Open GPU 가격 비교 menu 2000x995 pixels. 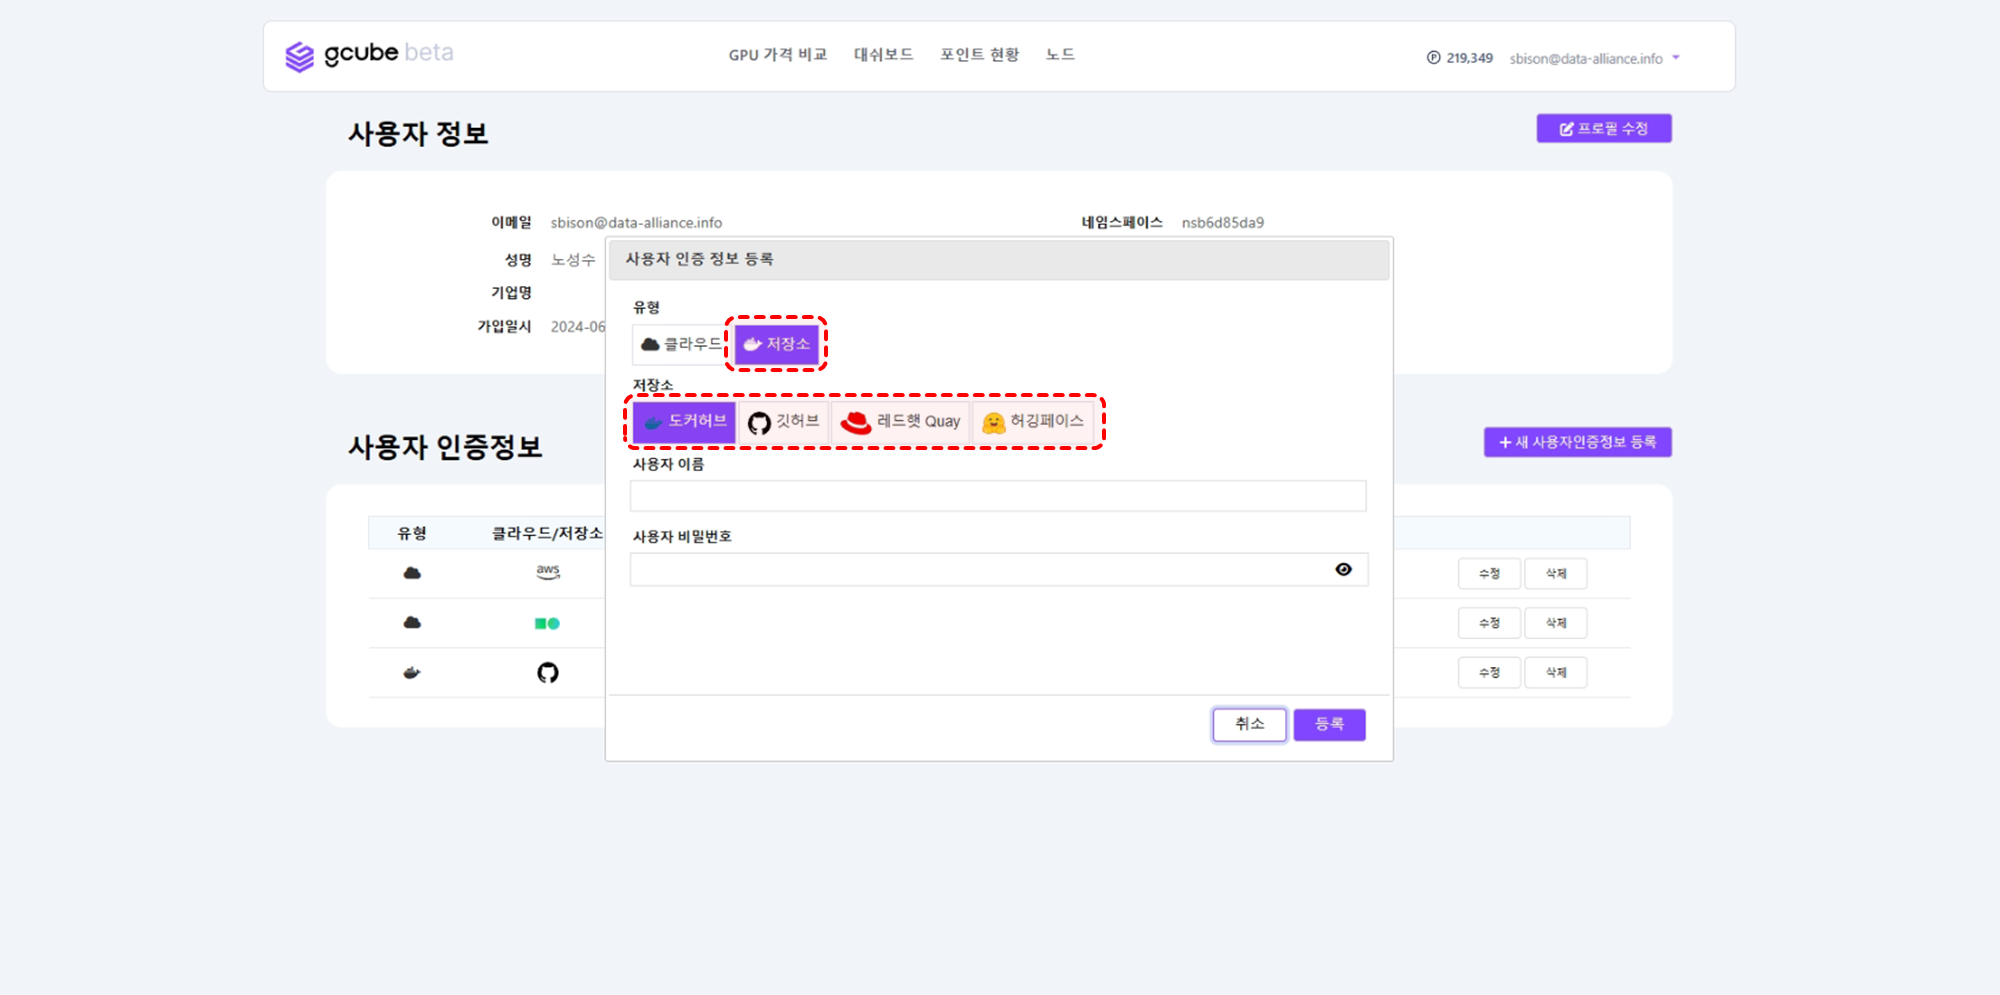pos(778,55)
